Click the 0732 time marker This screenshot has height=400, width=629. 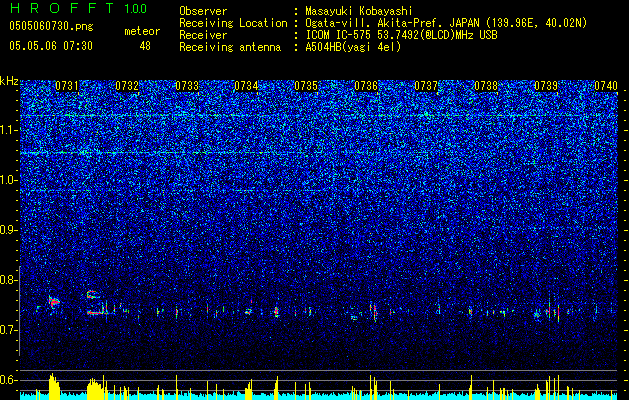pos(127,86)
